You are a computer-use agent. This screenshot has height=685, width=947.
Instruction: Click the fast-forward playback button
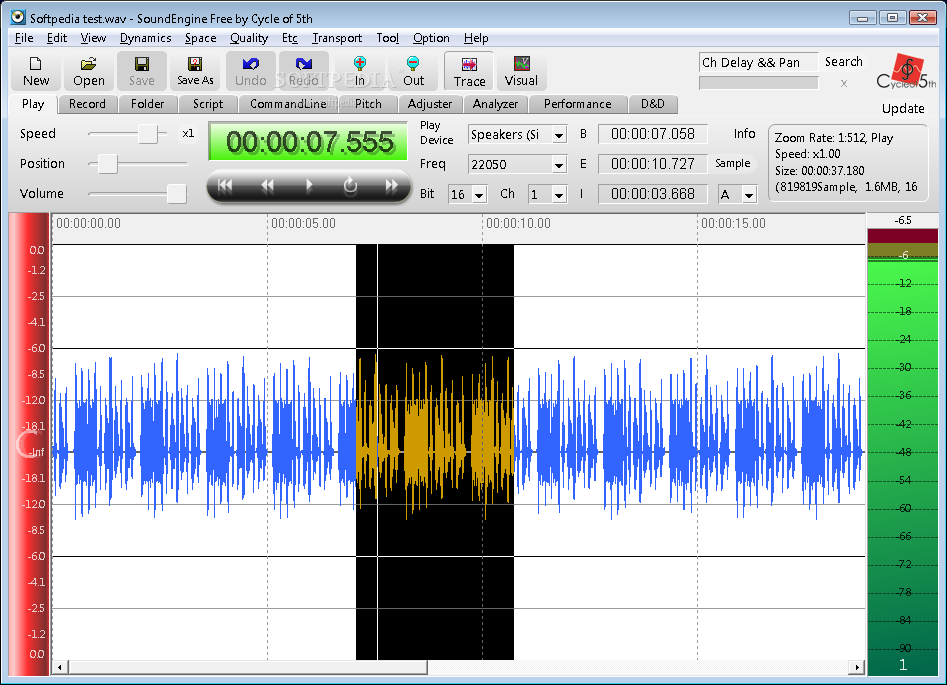click(x=392, y=185)
